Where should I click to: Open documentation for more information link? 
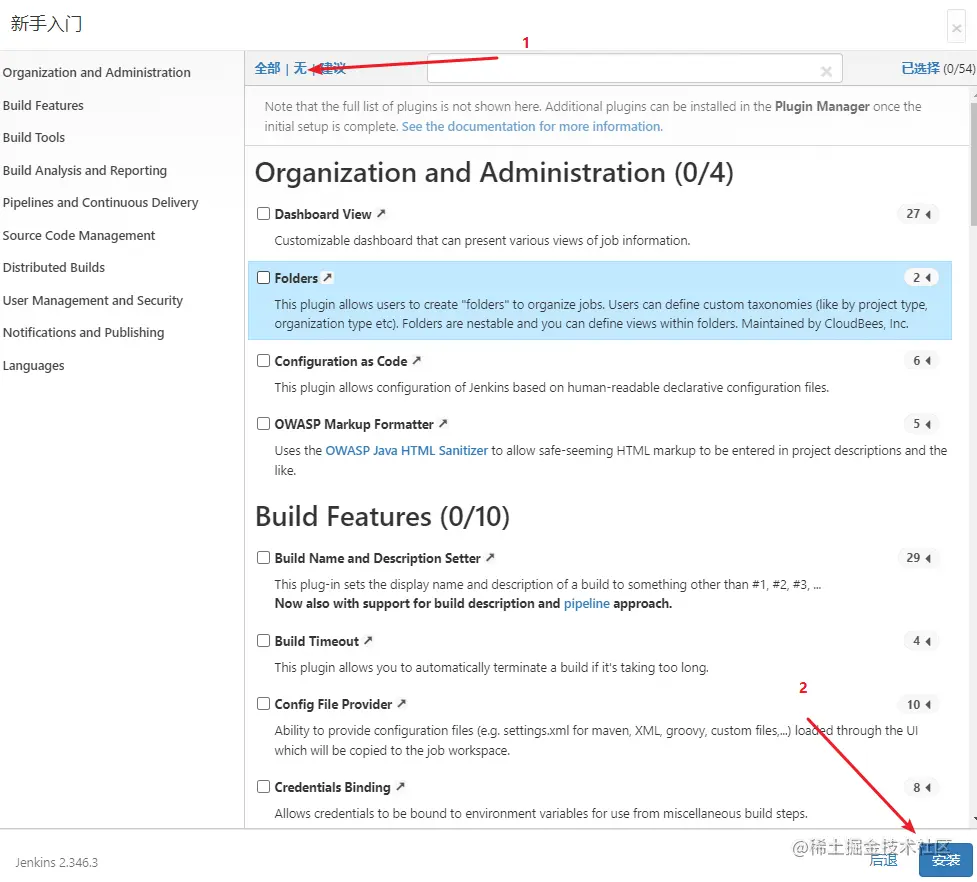click(x=532, y=126)
